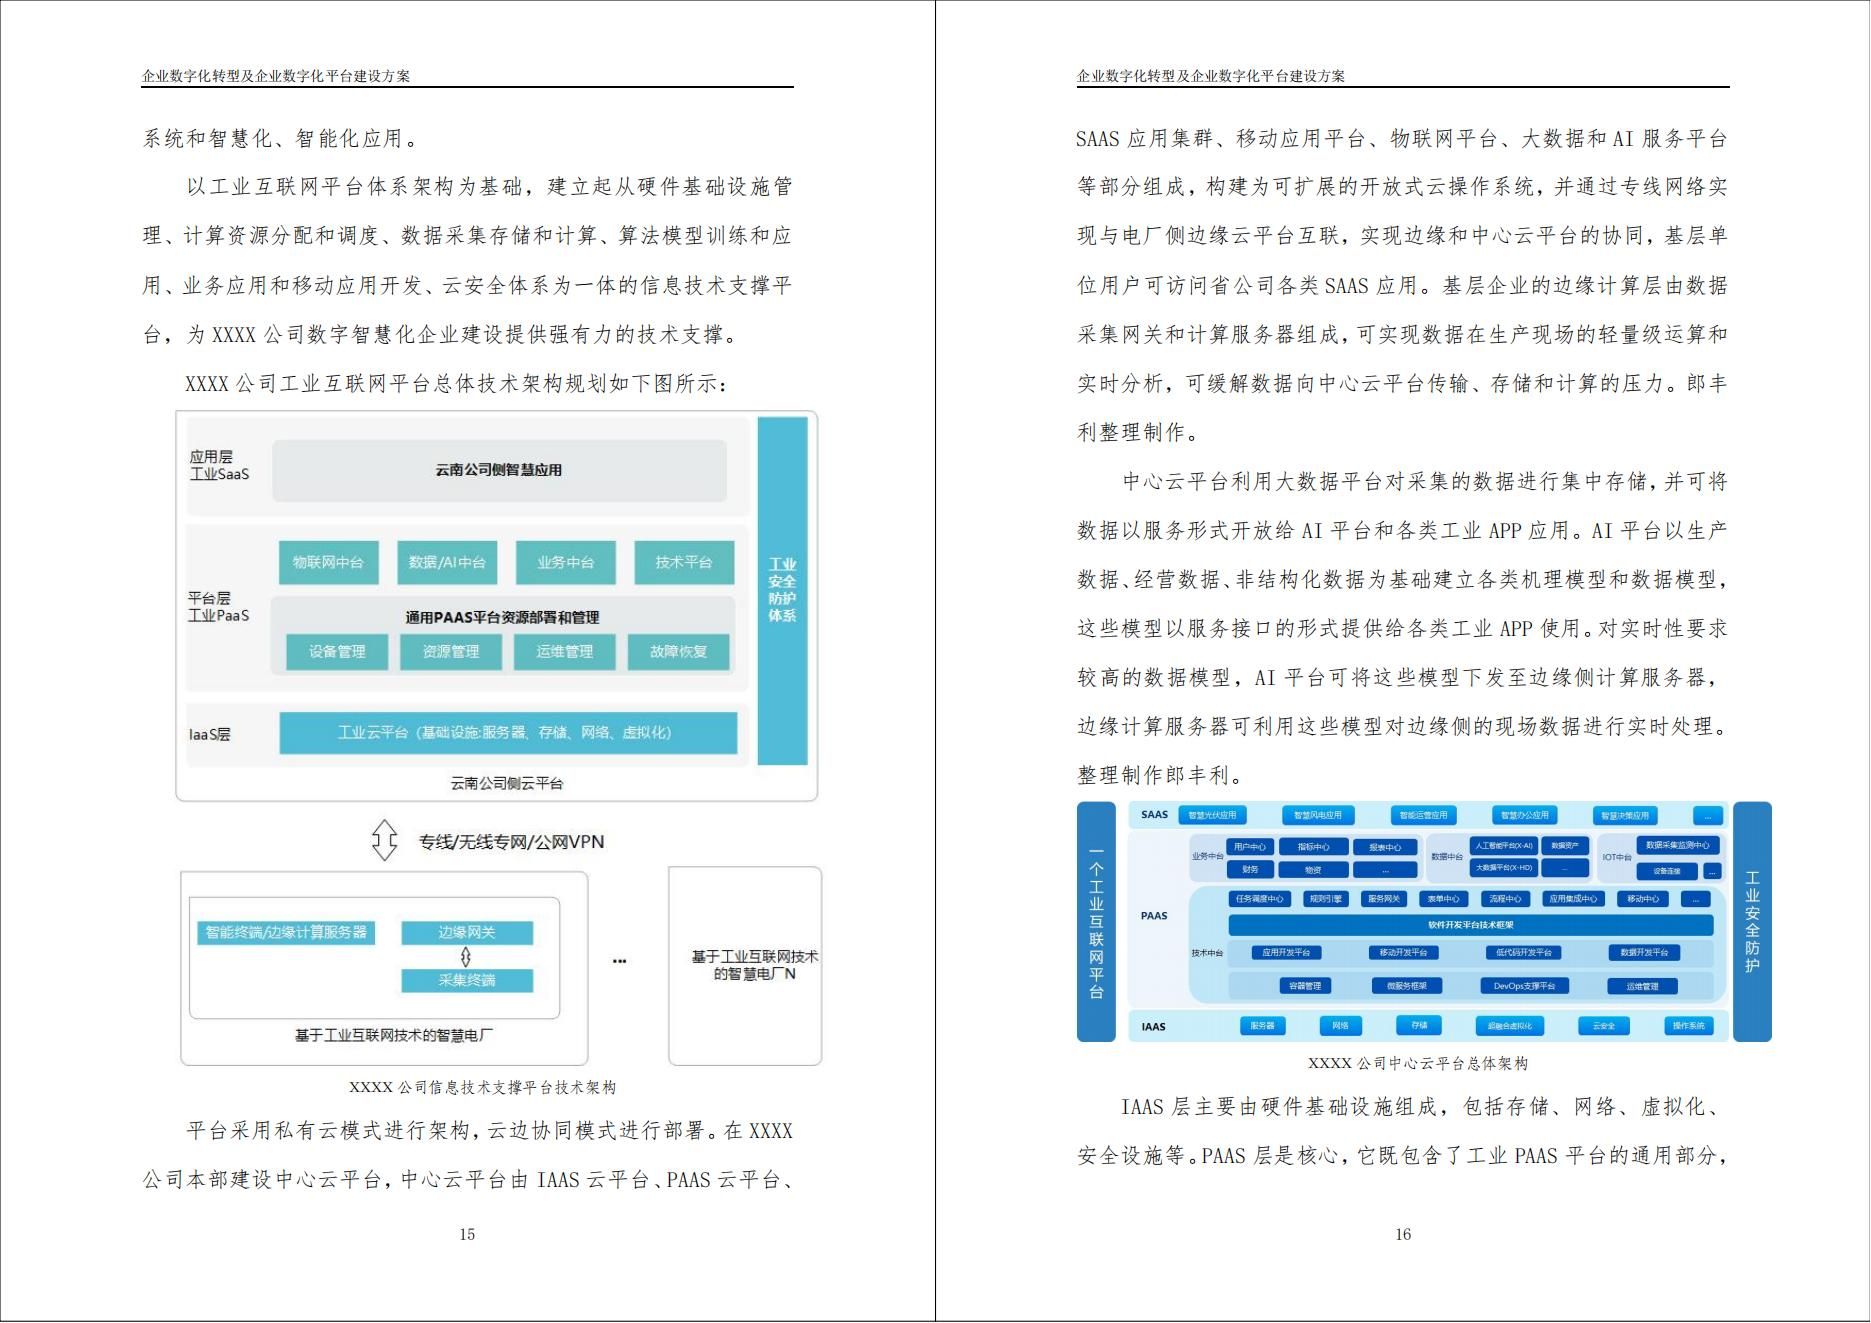Click the caption XXXX公司信息技术支撑平台技术架构

(482, 1087)
